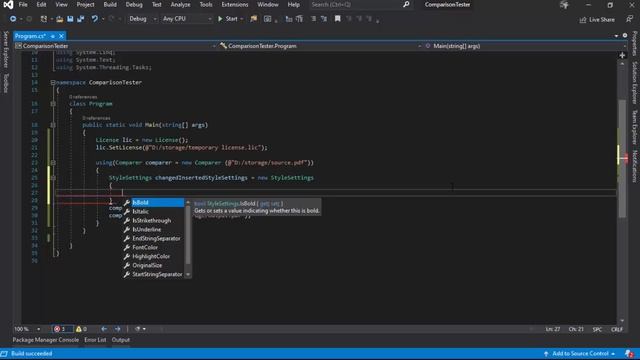The width and height of the screenshot is (640, 360).
Task: Select IsItalic in IntelliSense list
Action: [154, 211]
